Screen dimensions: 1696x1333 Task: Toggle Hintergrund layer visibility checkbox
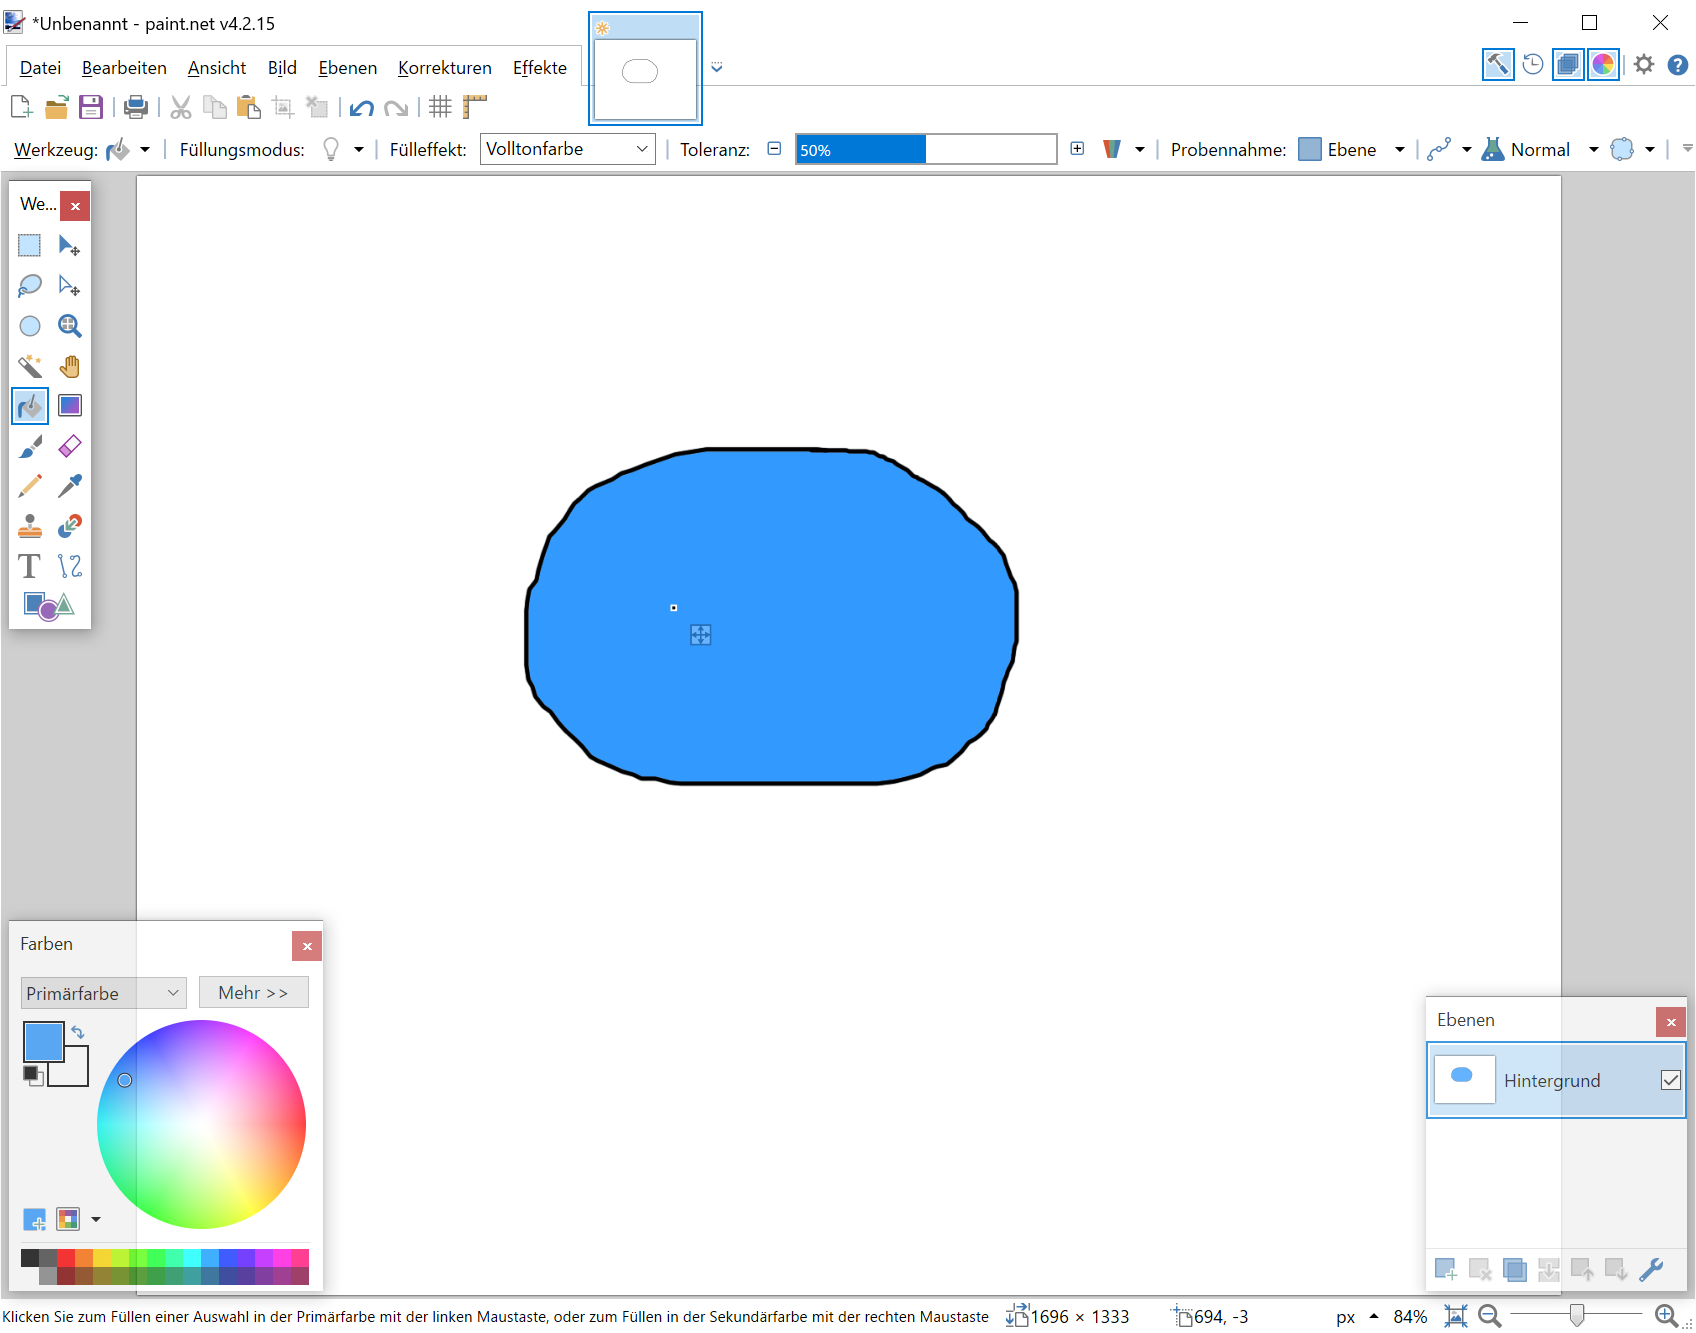pyautogui.click(x=1670, y=1080)
